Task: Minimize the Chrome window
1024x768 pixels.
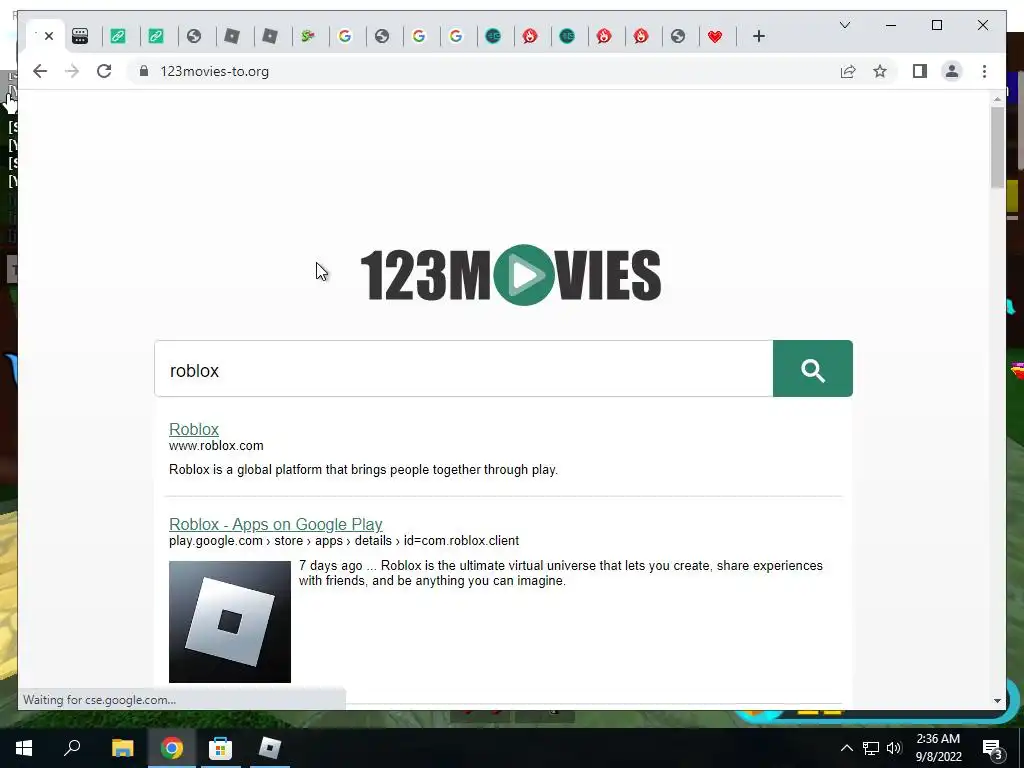Action: coord(891,25)
